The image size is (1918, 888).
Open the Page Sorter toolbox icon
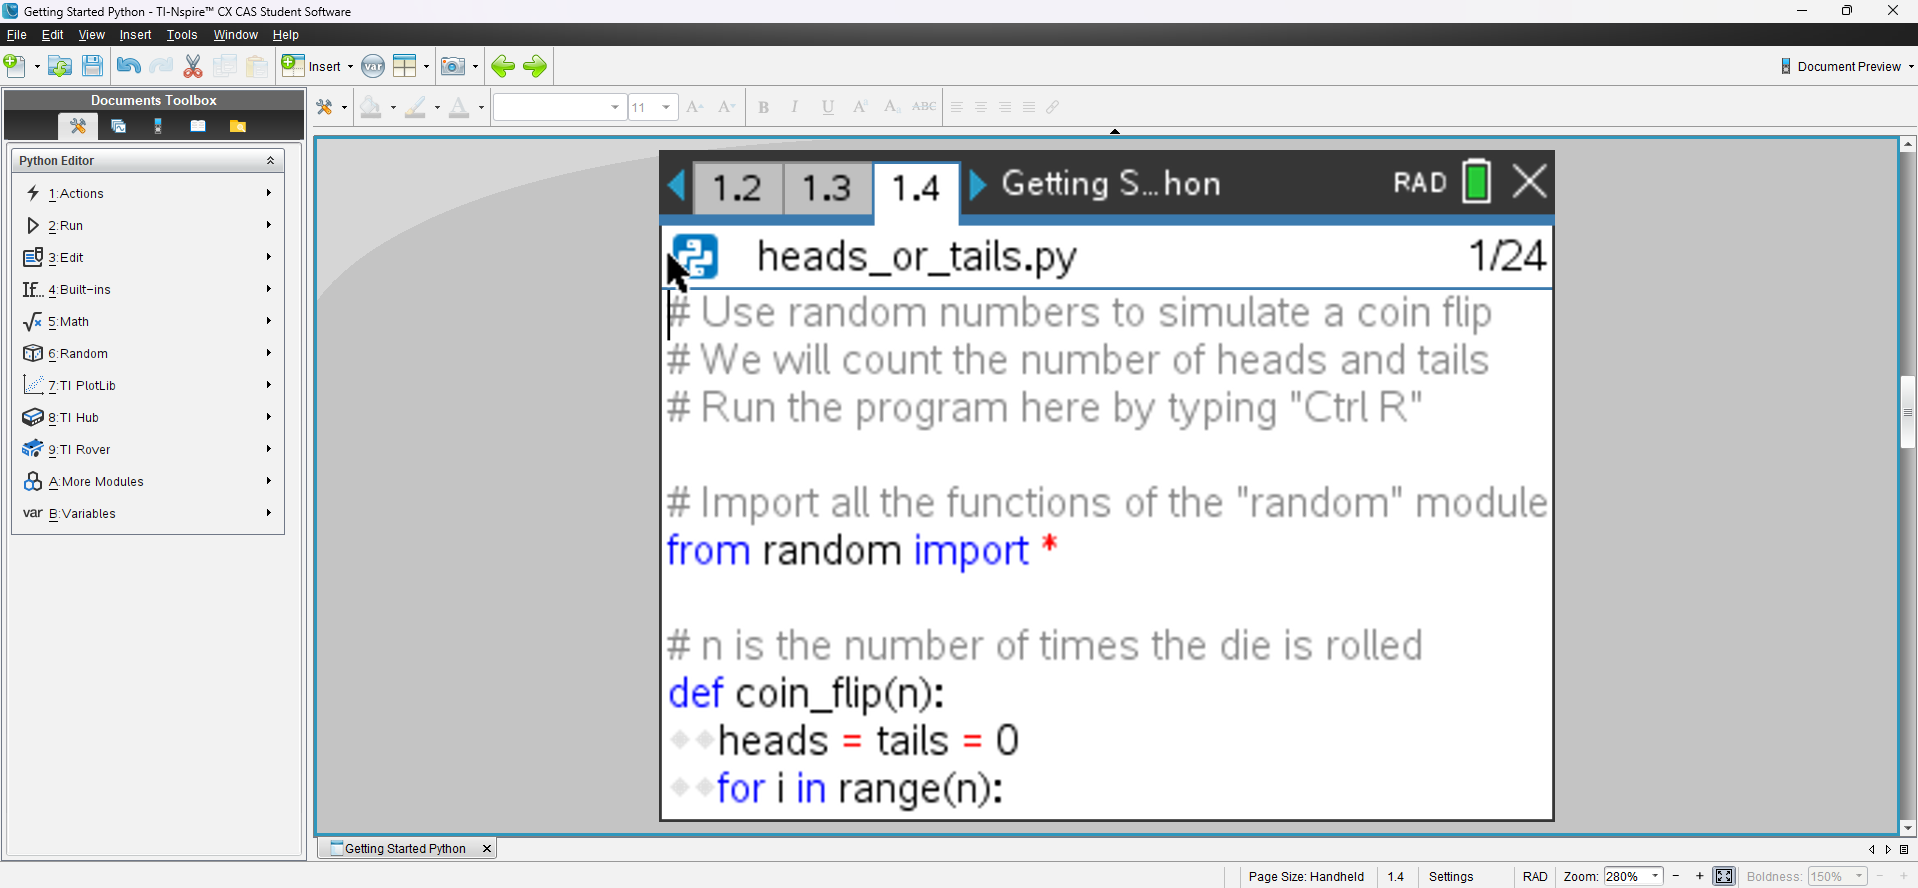click(x=118, y=126)
